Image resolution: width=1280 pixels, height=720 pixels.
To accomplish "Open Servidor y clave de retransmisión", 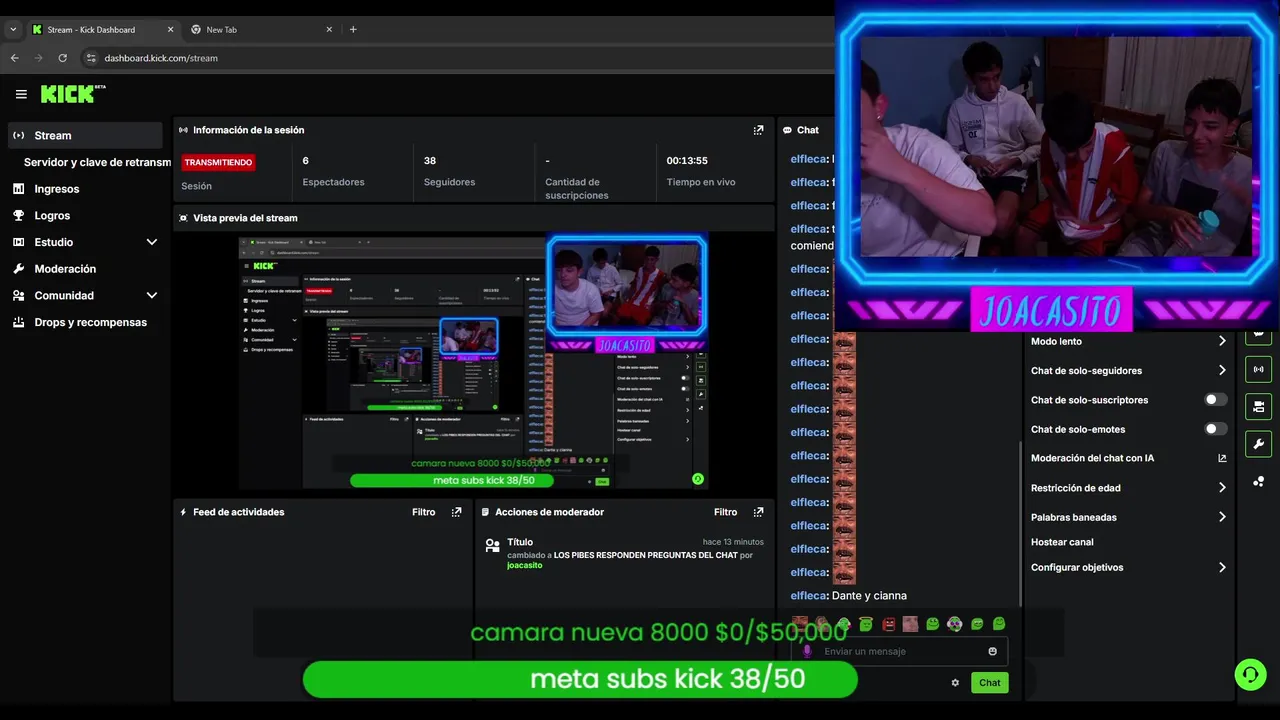I will coord(97,162).
